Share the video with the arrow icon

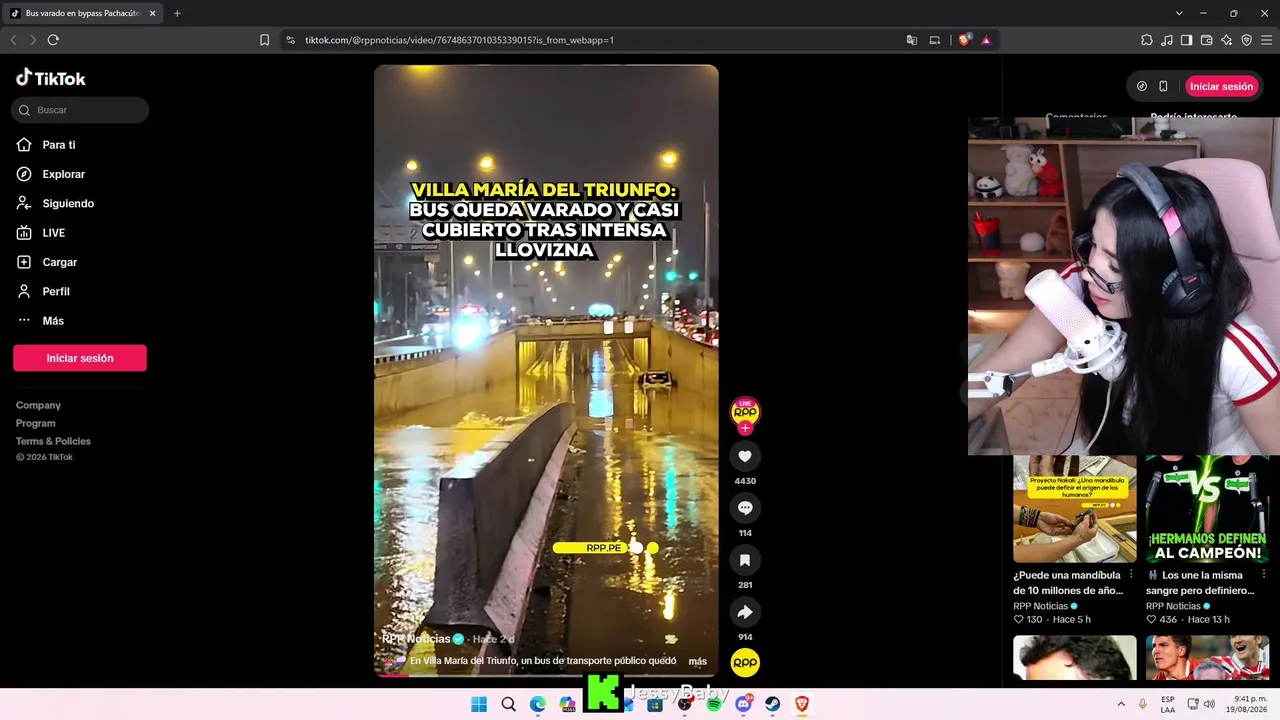(x=745, y=612)
